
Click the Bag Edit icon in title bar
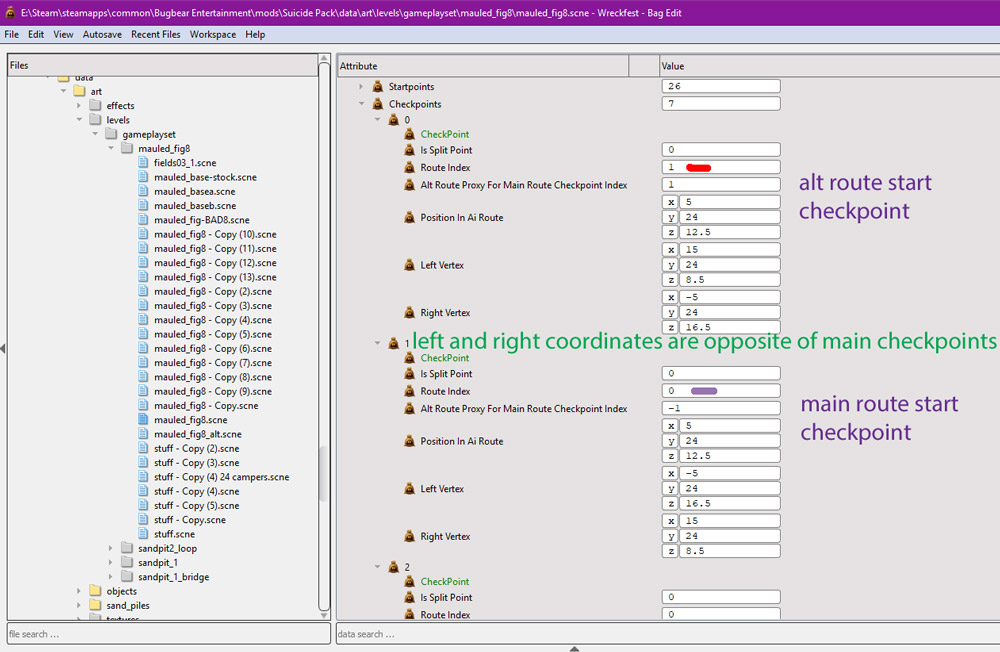pyautogui.click(x=10, y=12)
